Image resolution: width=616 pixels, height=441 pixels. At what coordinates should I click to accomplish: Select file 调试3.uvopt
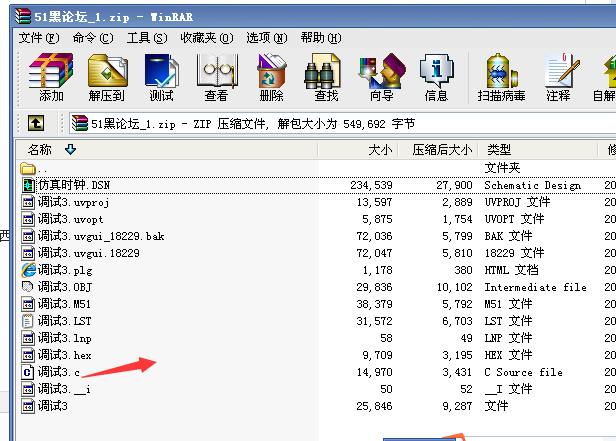coord(70,219)
